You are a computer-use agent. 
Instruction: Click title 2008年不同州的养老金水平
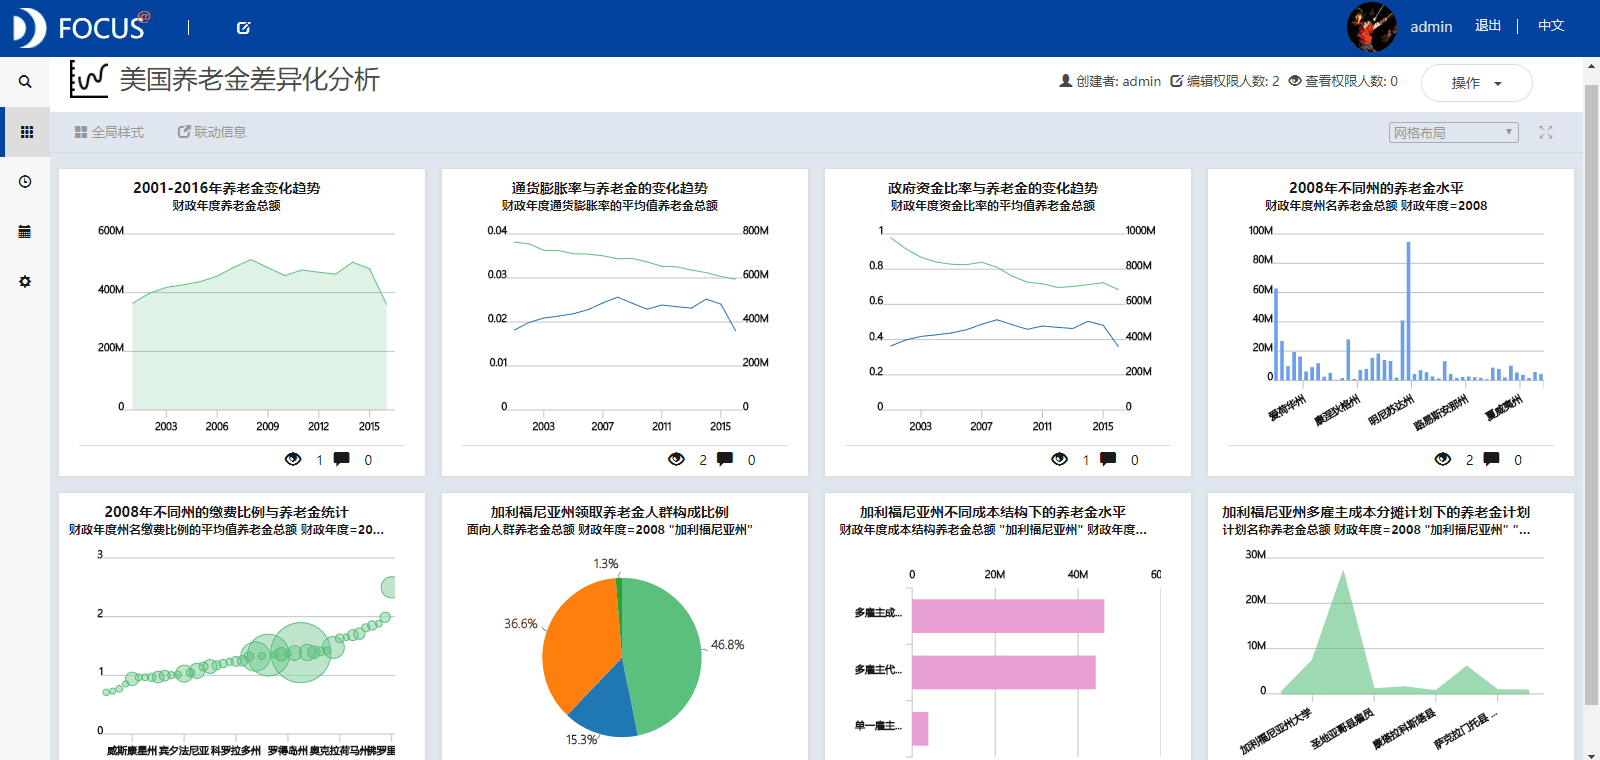coord(1376,188)
